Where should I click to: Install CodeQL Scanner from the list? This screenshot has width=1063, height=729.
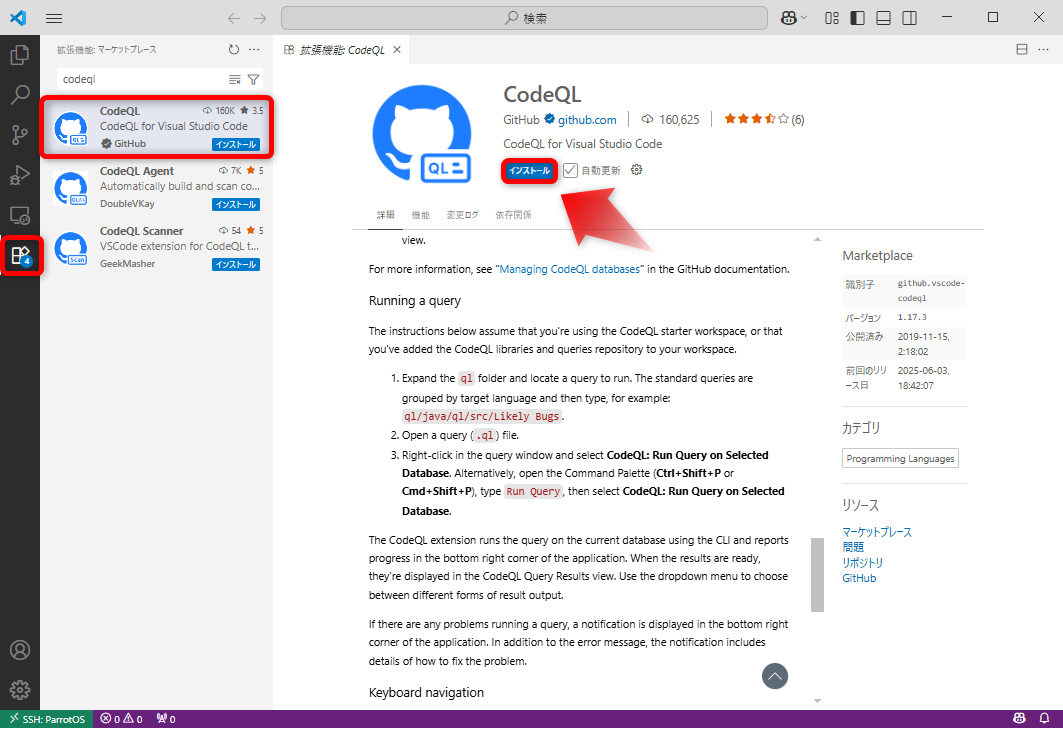[x=236, y=264]
